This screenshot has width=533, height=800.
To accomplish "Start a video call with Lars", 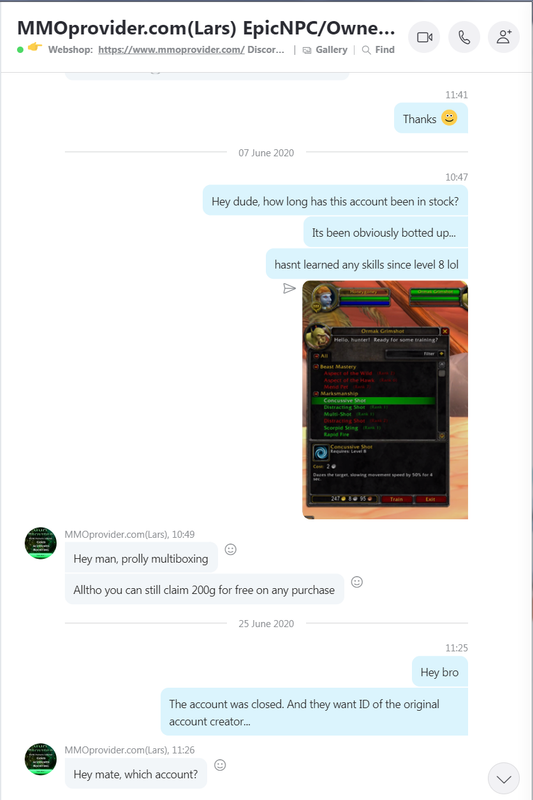I will click(x=424, y=37).
